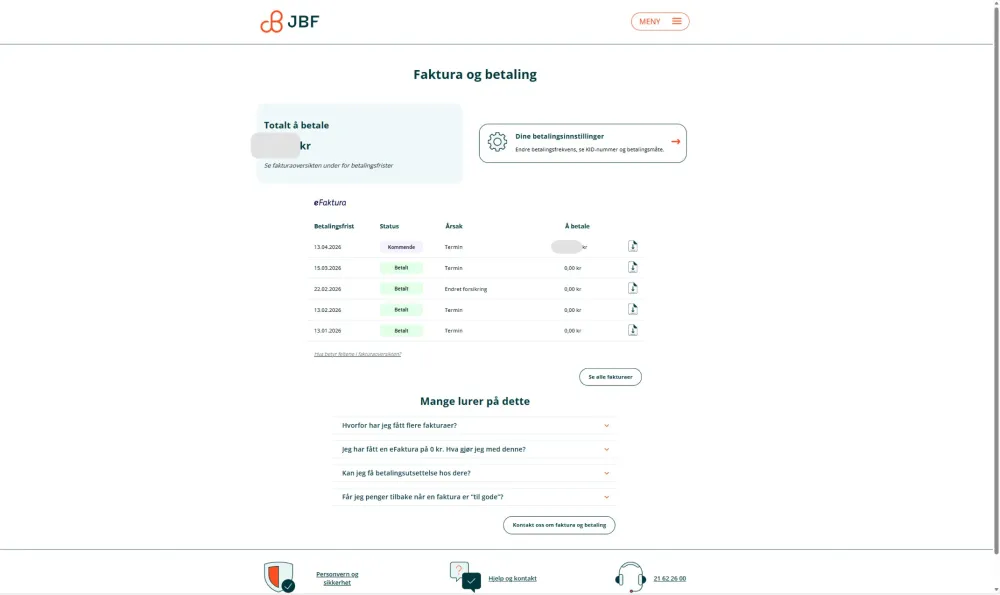Download invoice due 13.04.2026
The height and width of the screenshot is (595, 1000).
633,246
